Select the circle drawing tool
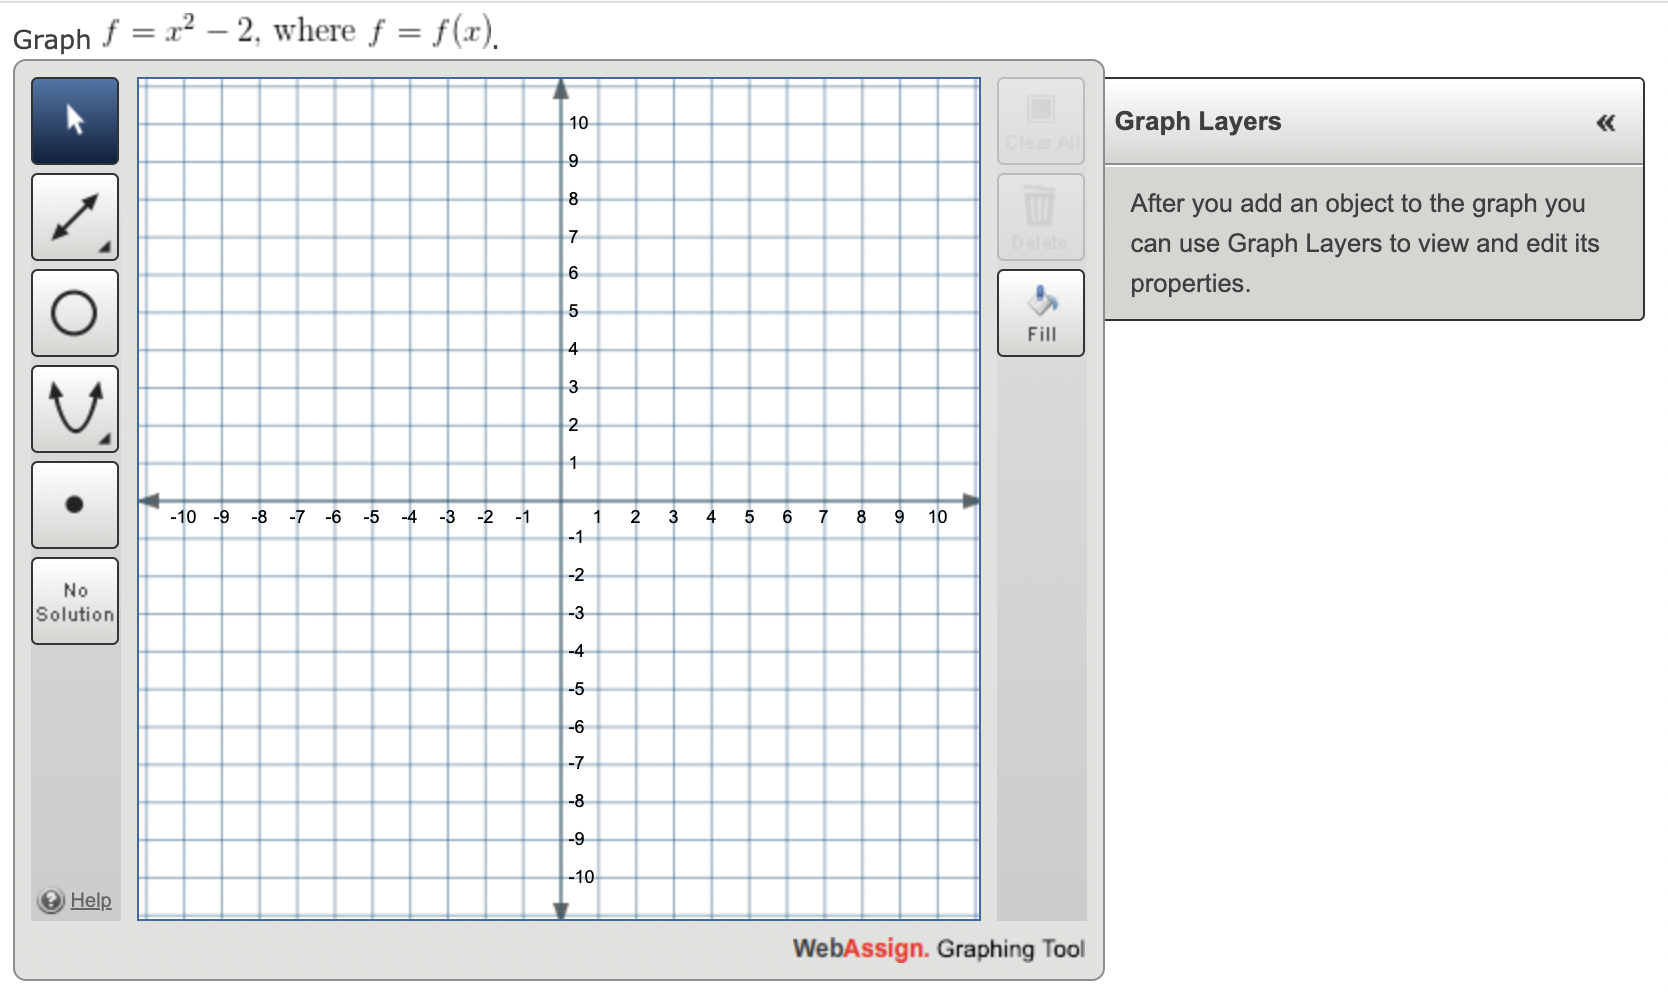This screenshot has width=1668, height=992. coord(74,312)
